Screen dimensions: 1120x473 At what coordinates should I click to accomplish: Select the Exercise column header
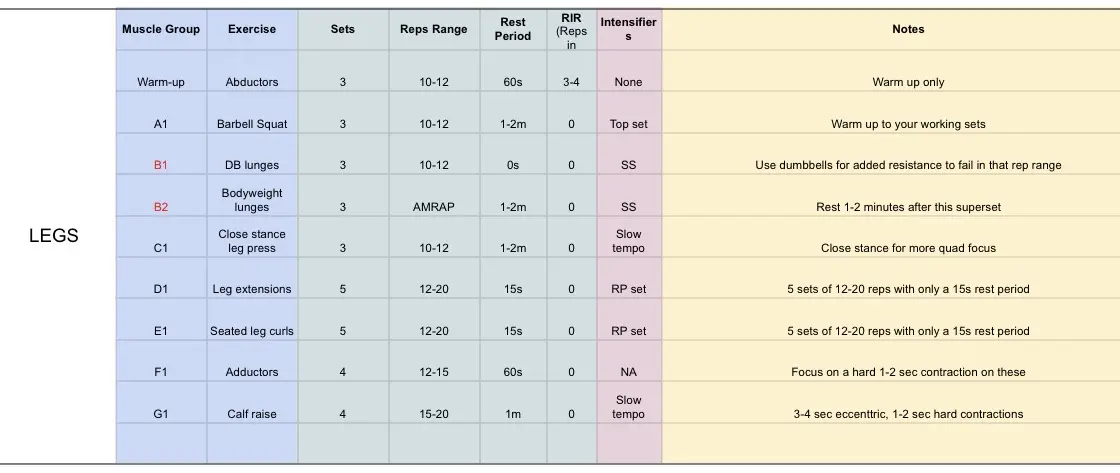(252, 29)
